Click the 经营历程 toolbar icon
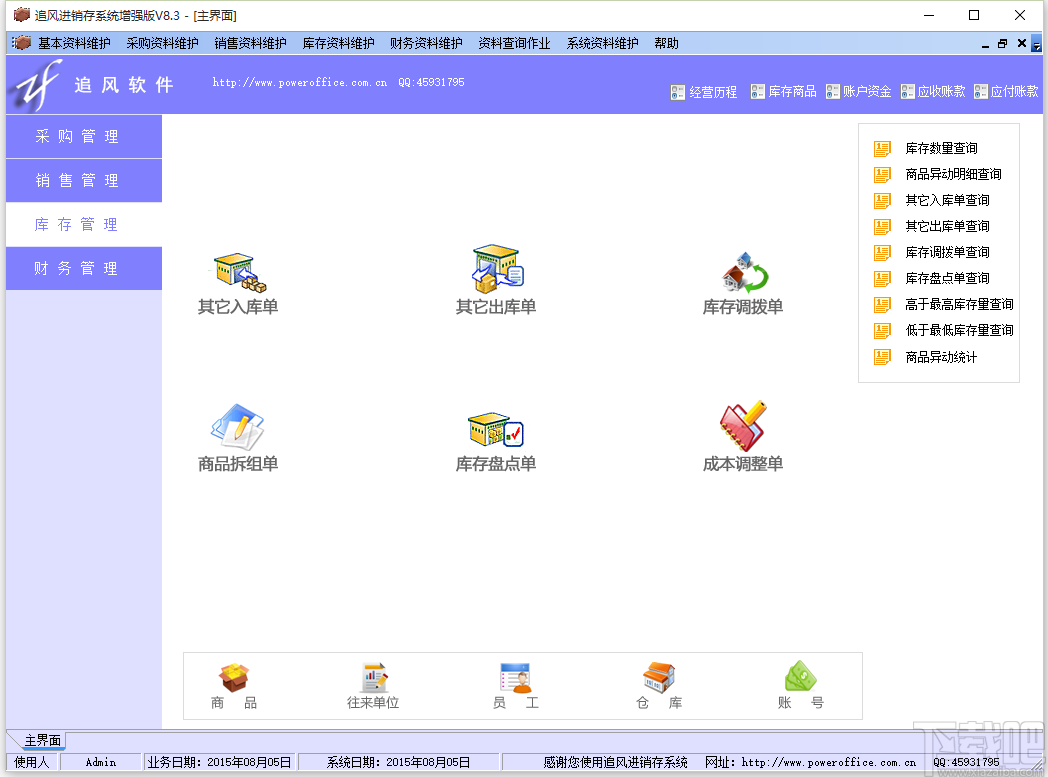The width and height of the screenshot is (1048, 777). click(x=678, y=92)
